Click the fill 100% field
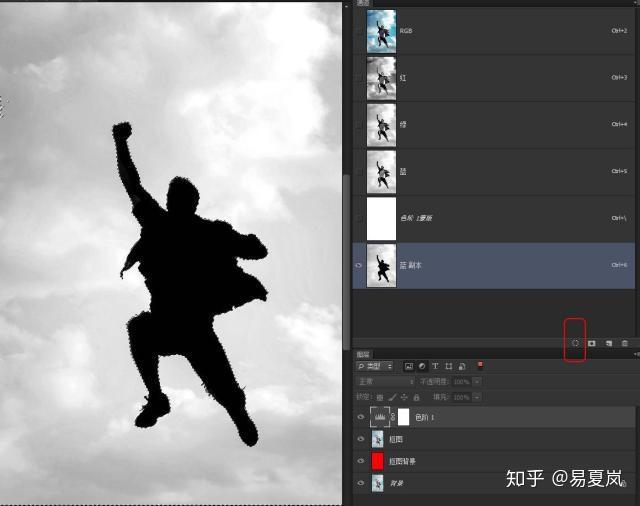 [461, 397]
